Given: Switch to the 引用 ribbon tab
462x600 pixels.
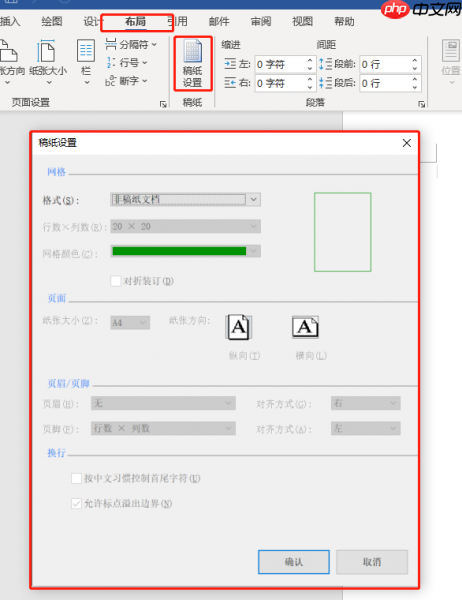Looking at the screenshot, I should (180, 21).
